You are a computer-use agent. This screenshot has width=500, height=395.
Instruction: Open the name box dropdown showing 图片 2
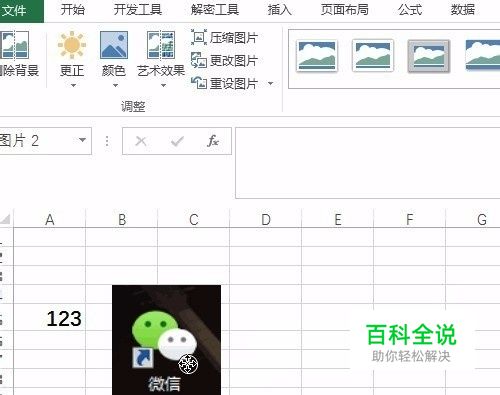(x=82, y=140)
